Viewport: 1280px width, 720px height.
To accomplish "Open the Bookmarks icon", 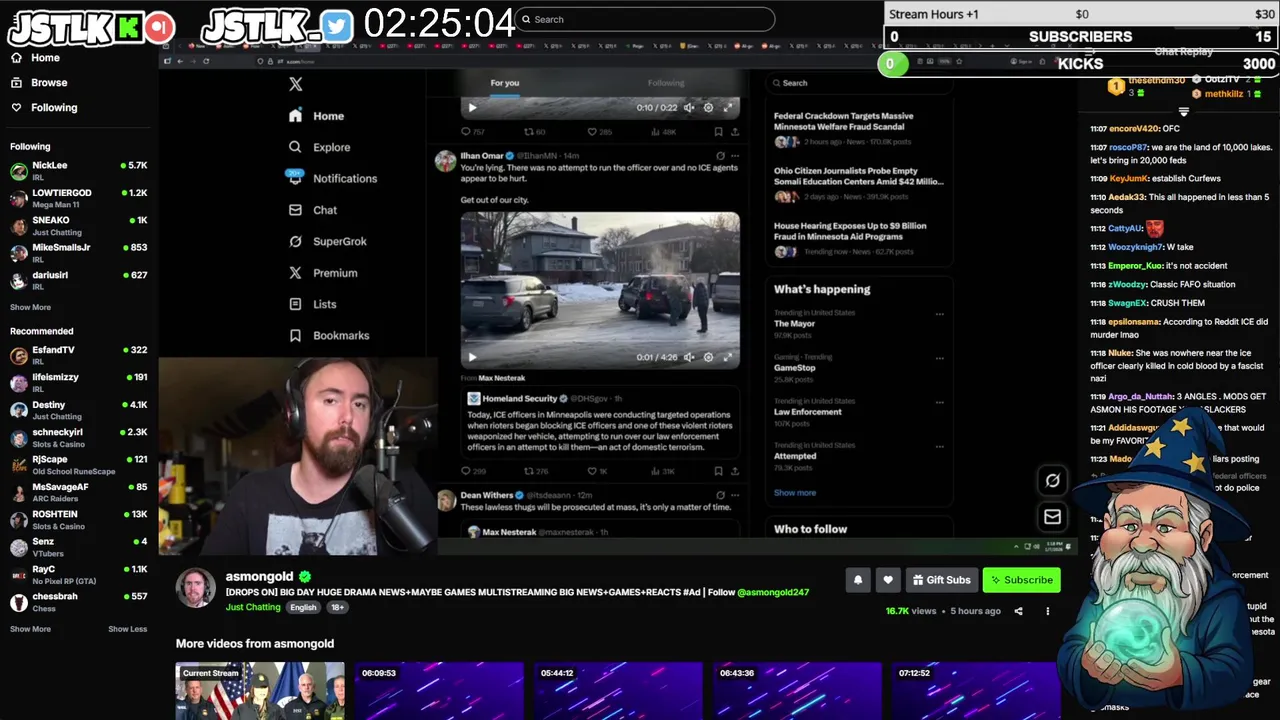I will pos(295,336).
